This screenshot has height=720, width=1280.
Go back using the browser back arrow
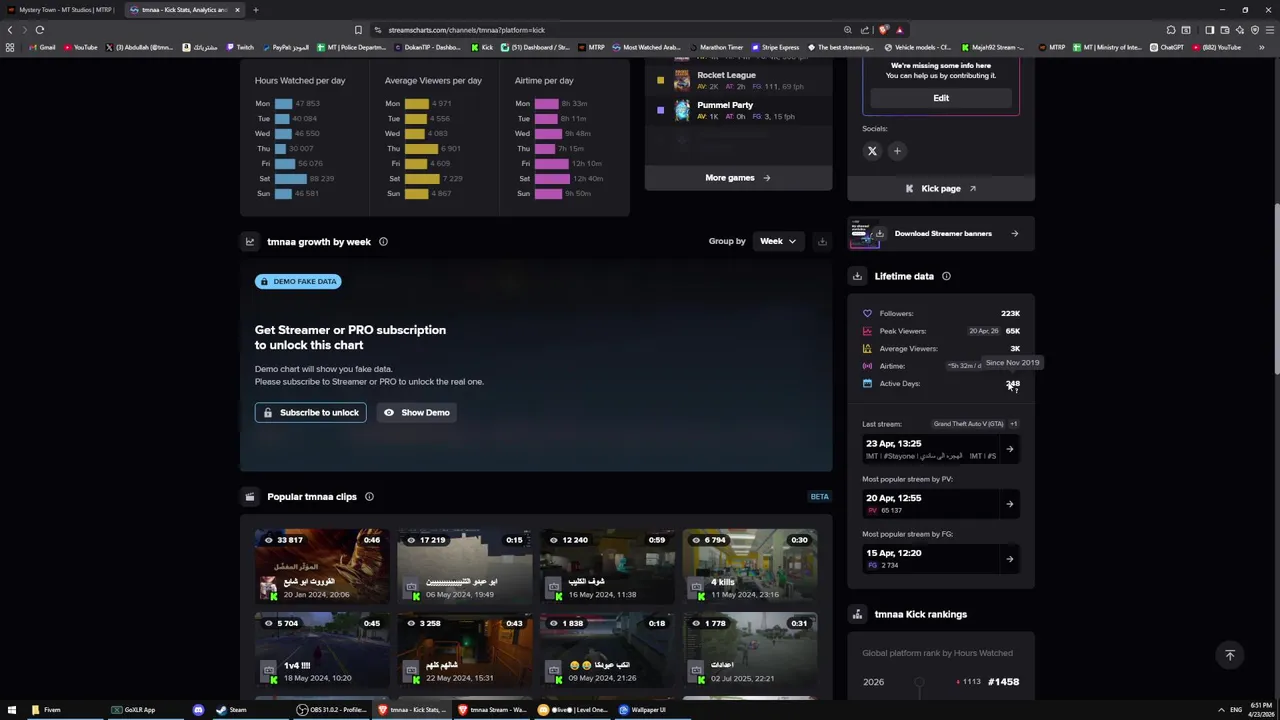tap(10, 29)
